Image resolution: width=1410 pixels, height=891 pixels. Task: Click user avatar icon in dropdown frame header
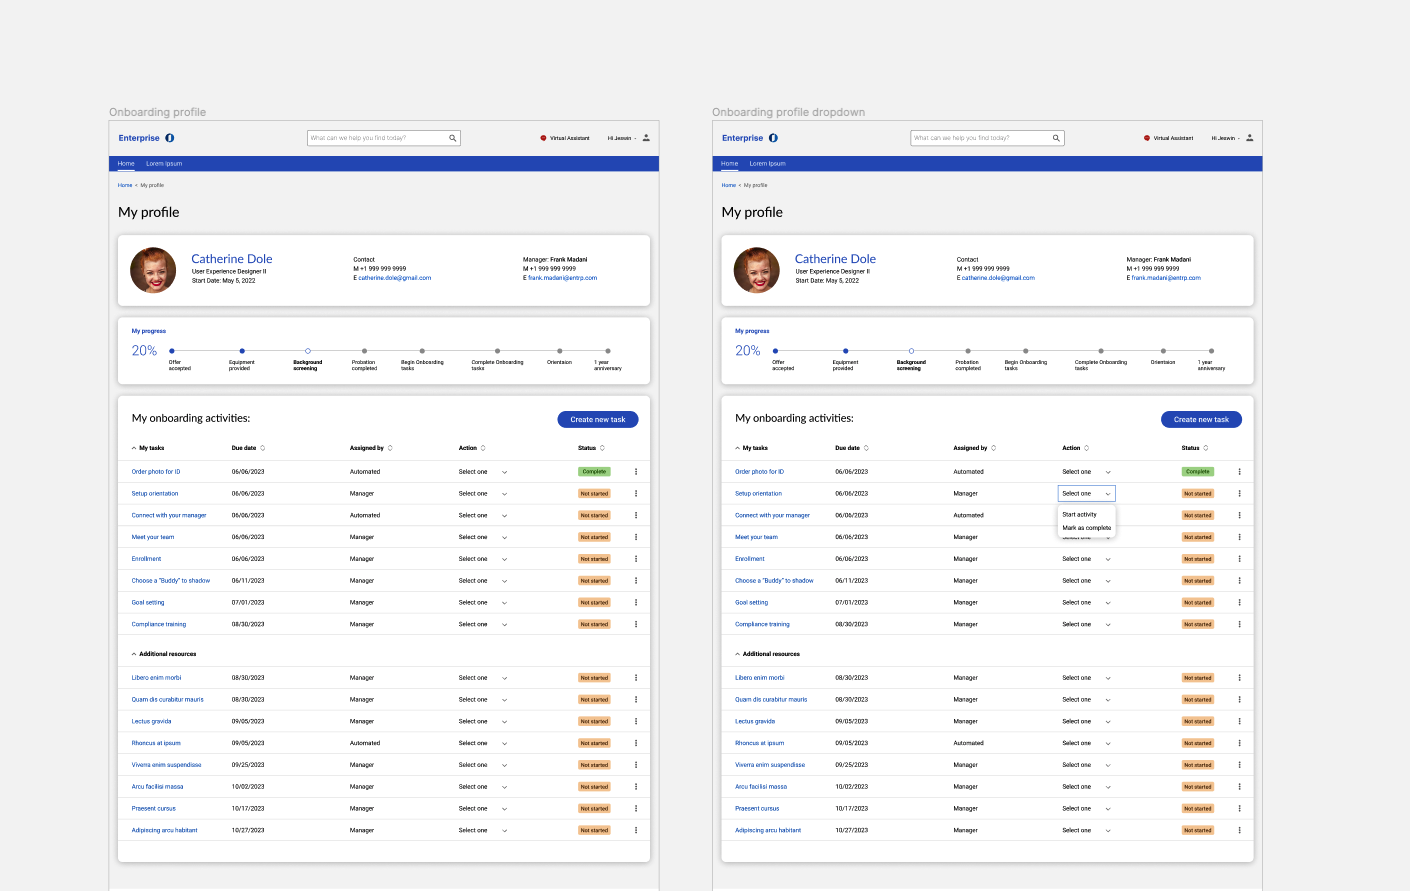(1250, 138)
